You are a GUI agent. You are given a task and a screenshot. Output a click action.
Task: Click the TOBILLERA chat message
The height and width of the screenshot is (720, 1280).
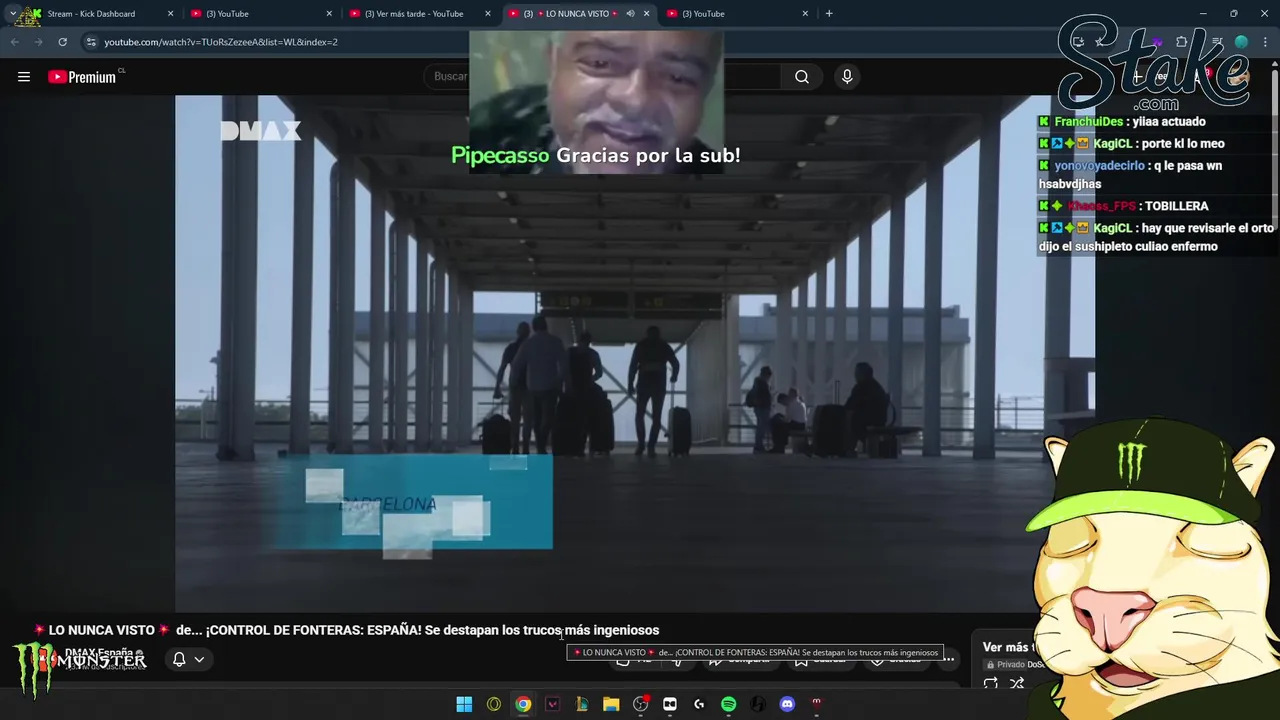[x=1177, y=206]
